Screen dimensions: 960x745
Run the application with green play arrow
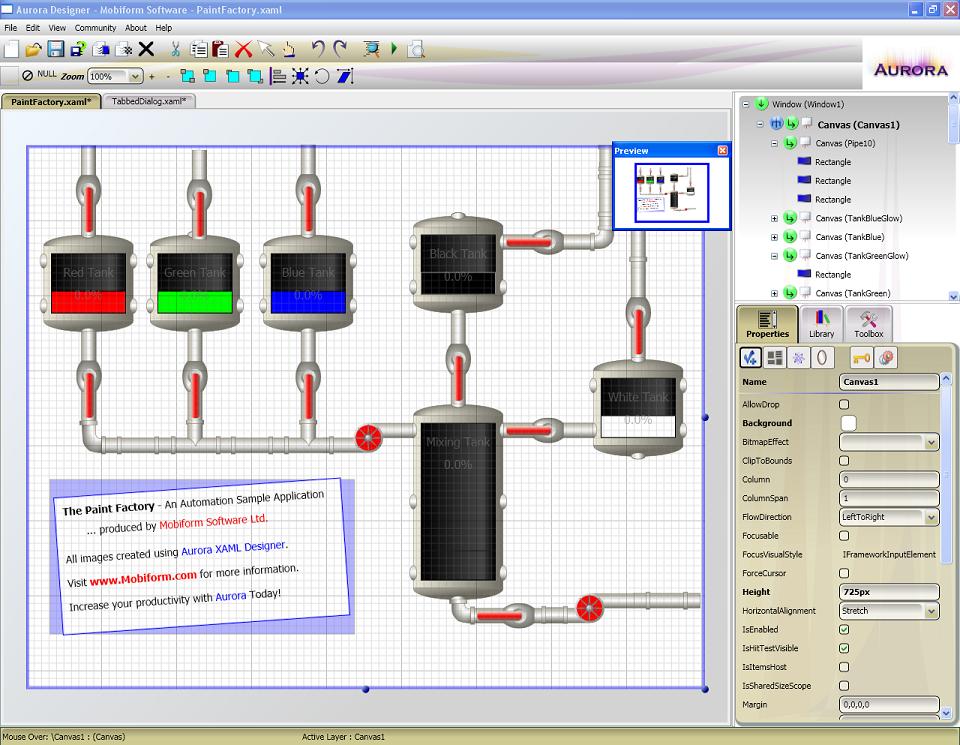(394, 49)
